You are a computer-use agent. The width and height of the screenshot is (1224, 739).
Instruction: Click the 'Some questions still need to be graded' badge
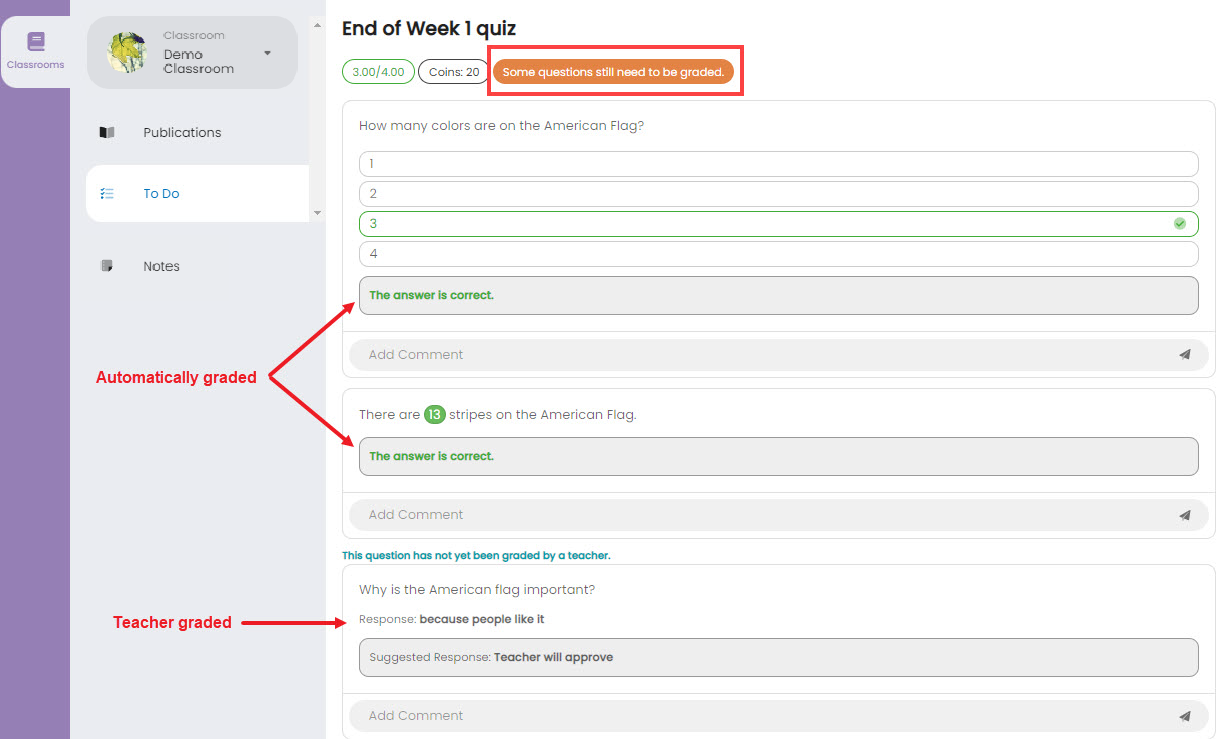[x=613, y=72]
